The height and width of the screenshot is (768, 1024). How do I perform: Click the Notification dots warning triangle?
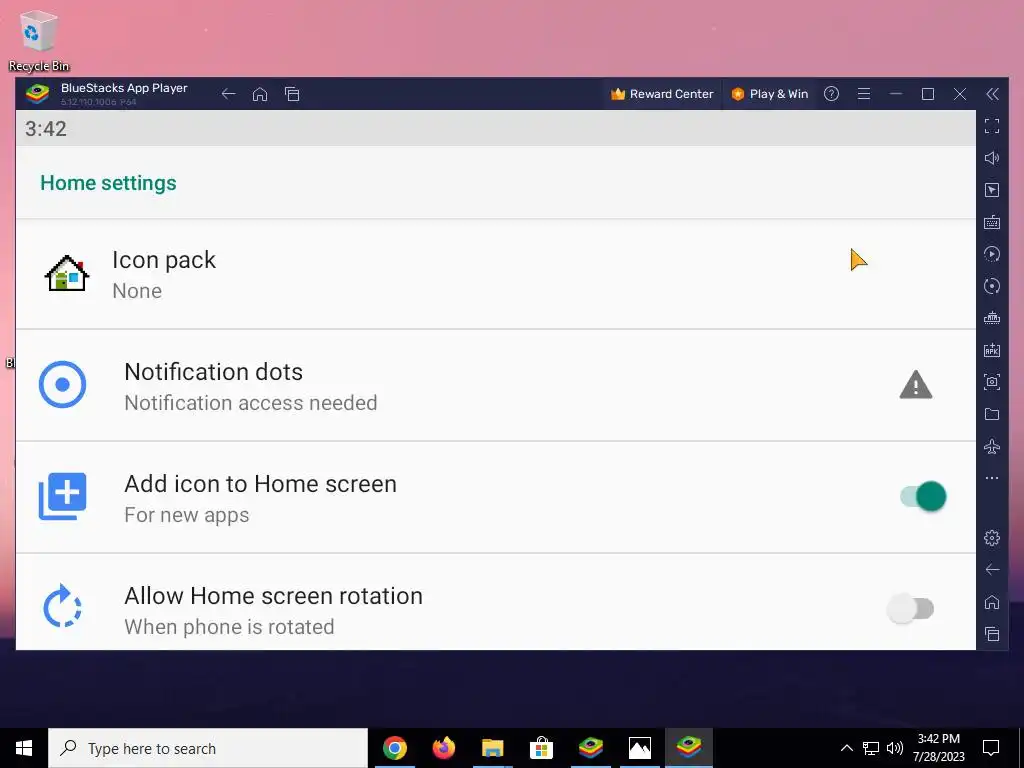916,385
